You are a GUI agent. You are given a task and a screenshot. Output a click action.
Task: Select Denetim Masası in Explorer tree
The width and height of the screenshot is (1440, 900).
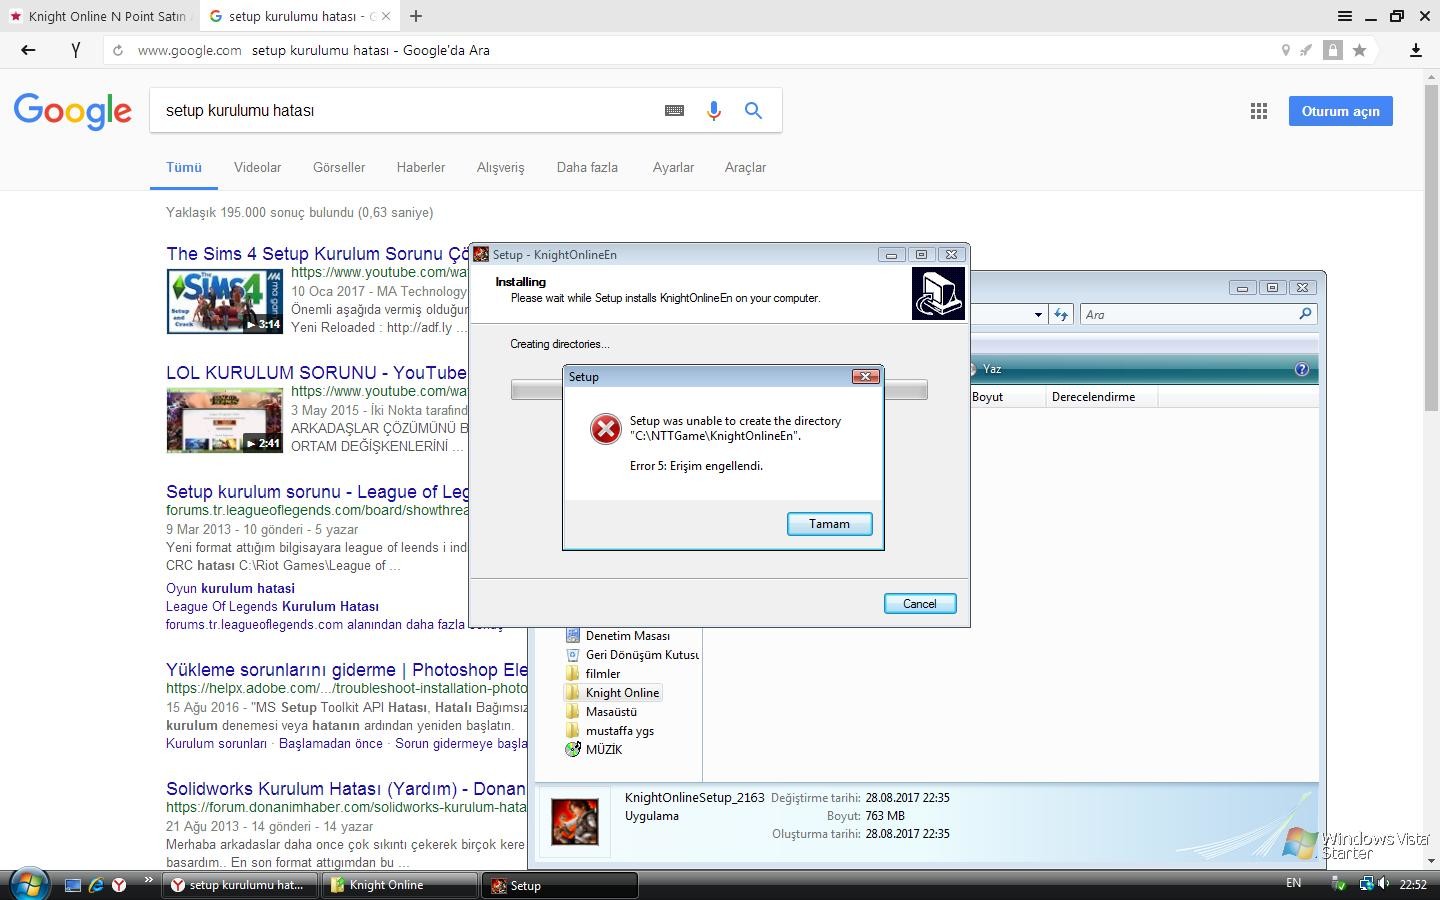(x=627, y=636)
